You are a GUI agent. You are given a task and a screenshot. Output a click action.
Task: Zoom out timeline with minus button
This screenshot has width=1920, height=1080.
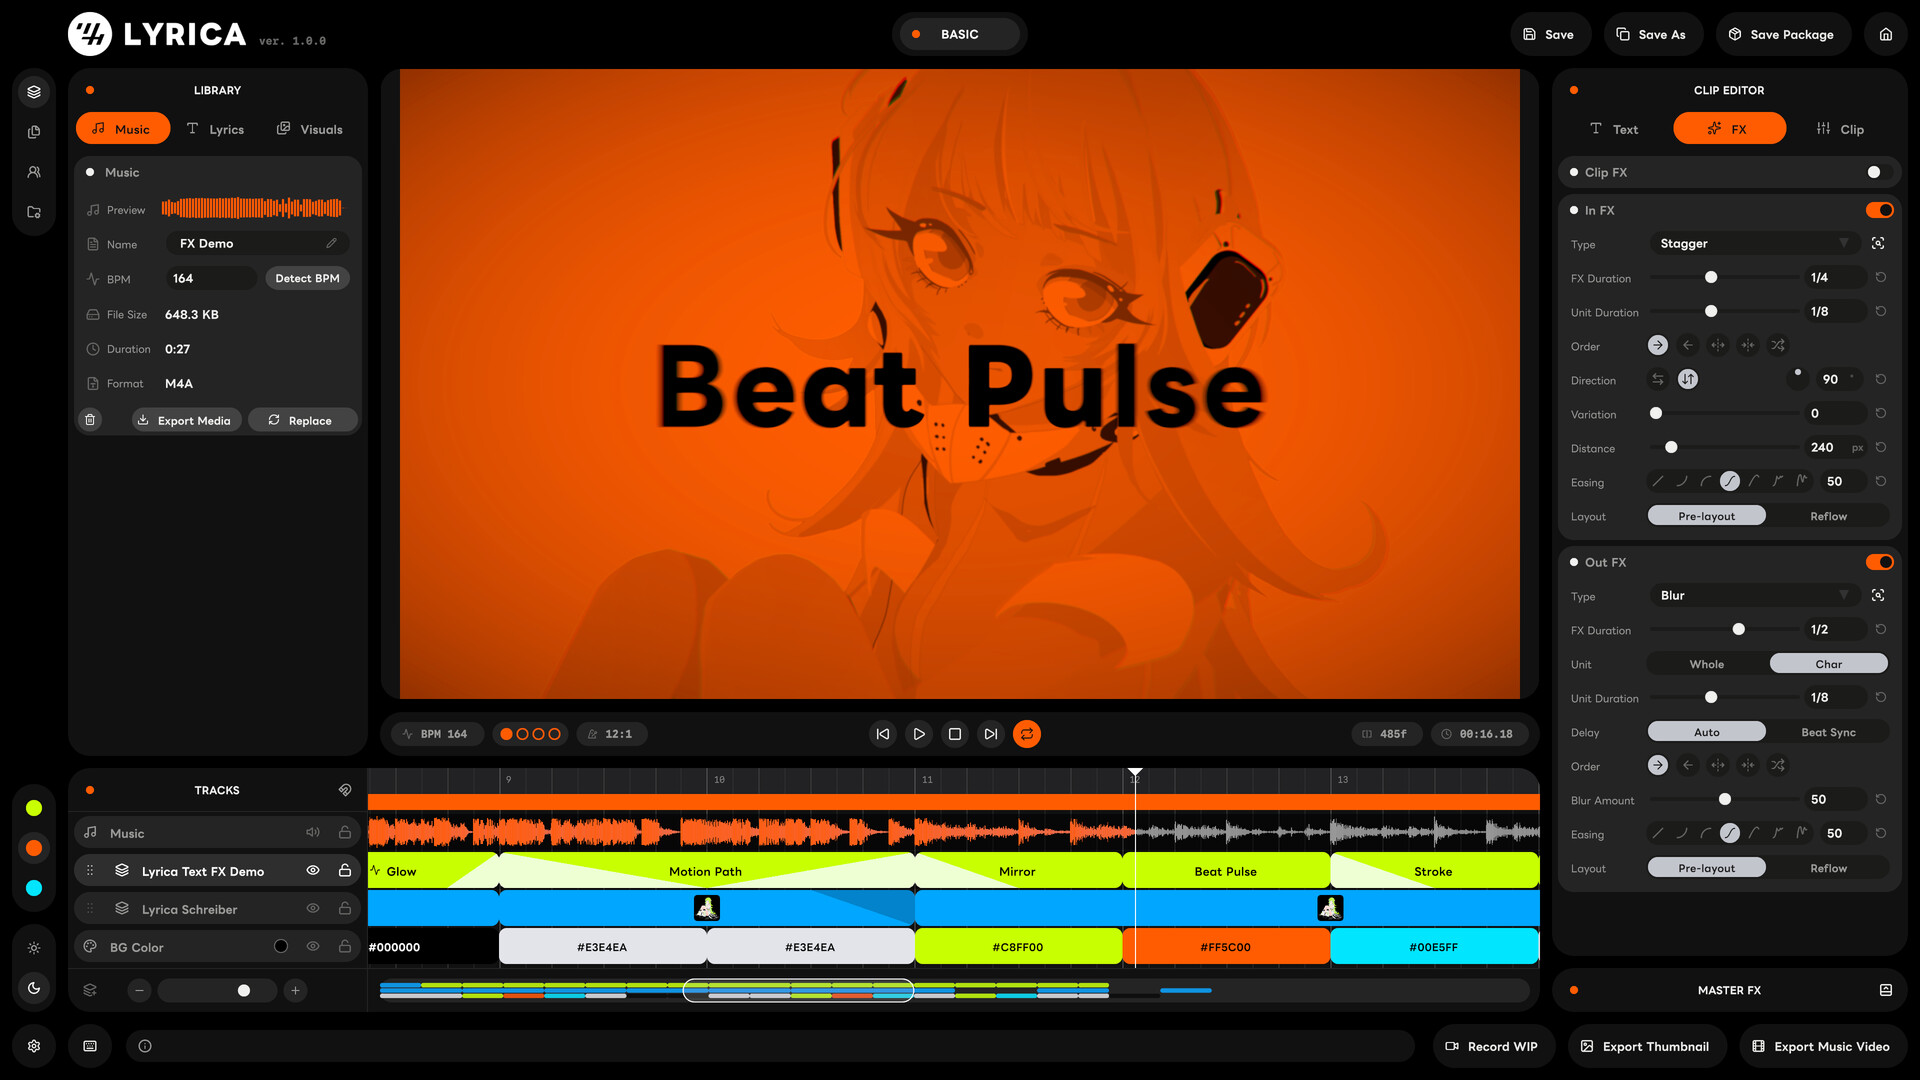[139, 990]
